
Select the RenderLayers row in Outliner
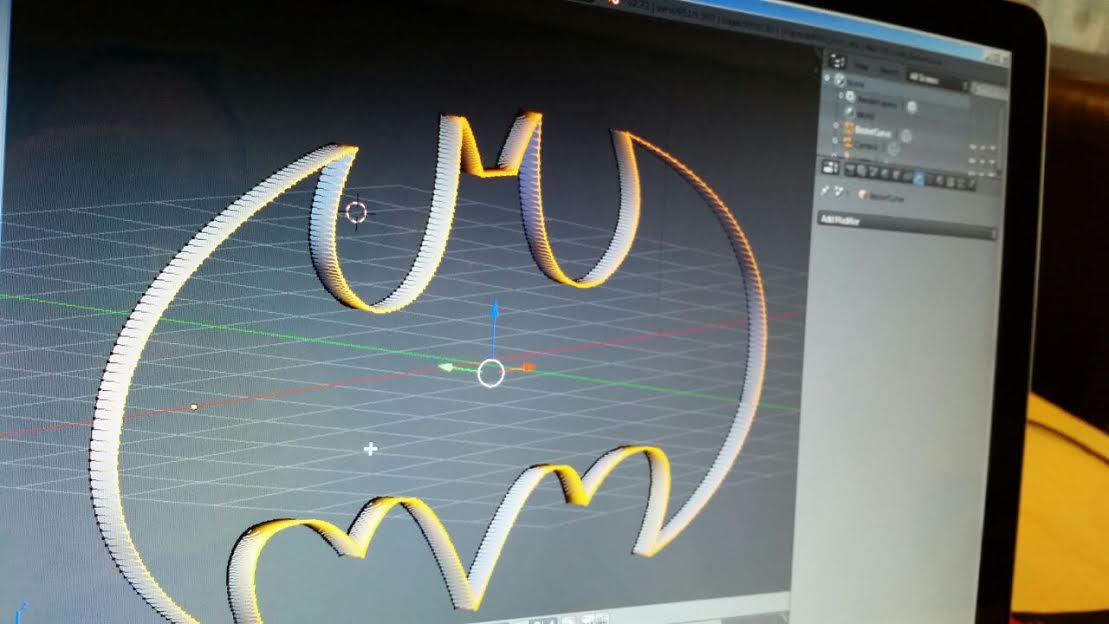pyautogui.click(x=877, y=102)
